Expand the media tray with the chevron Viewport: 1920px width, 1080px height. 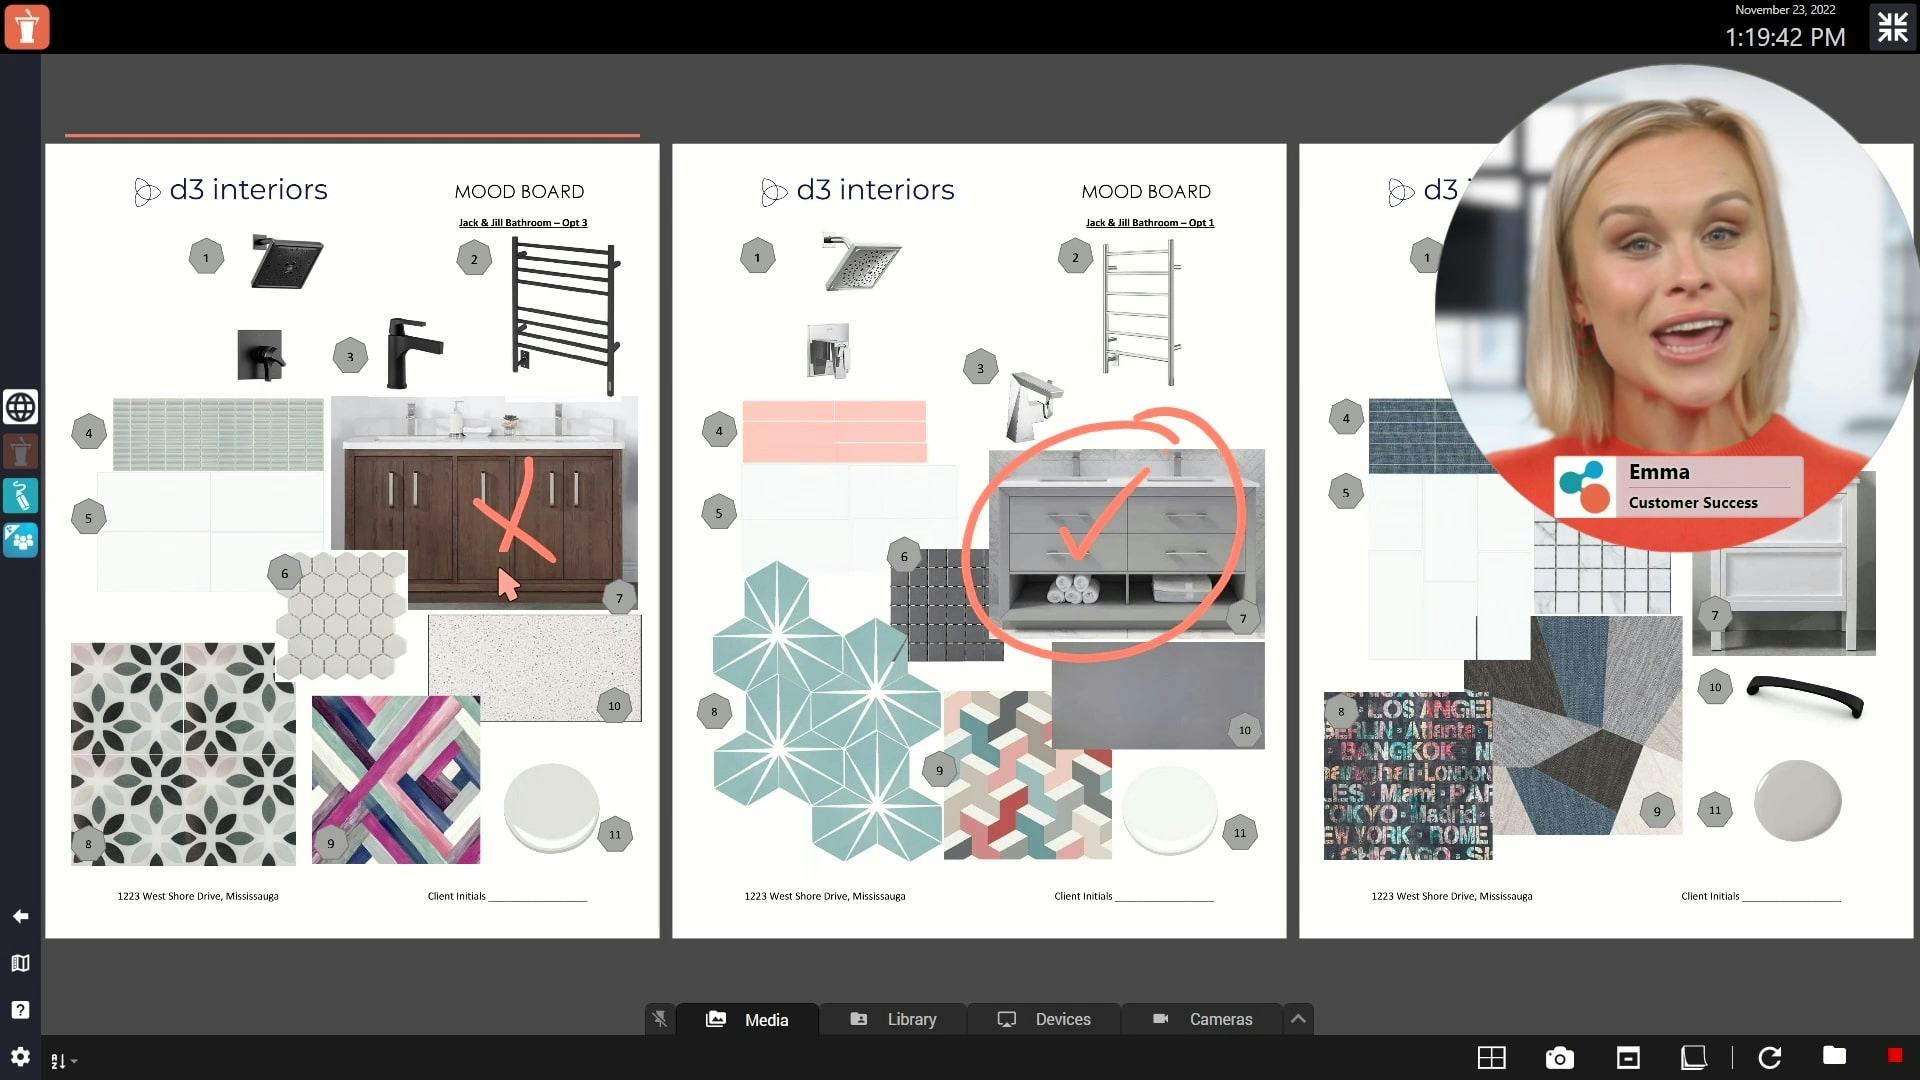click(1298, 1019)
